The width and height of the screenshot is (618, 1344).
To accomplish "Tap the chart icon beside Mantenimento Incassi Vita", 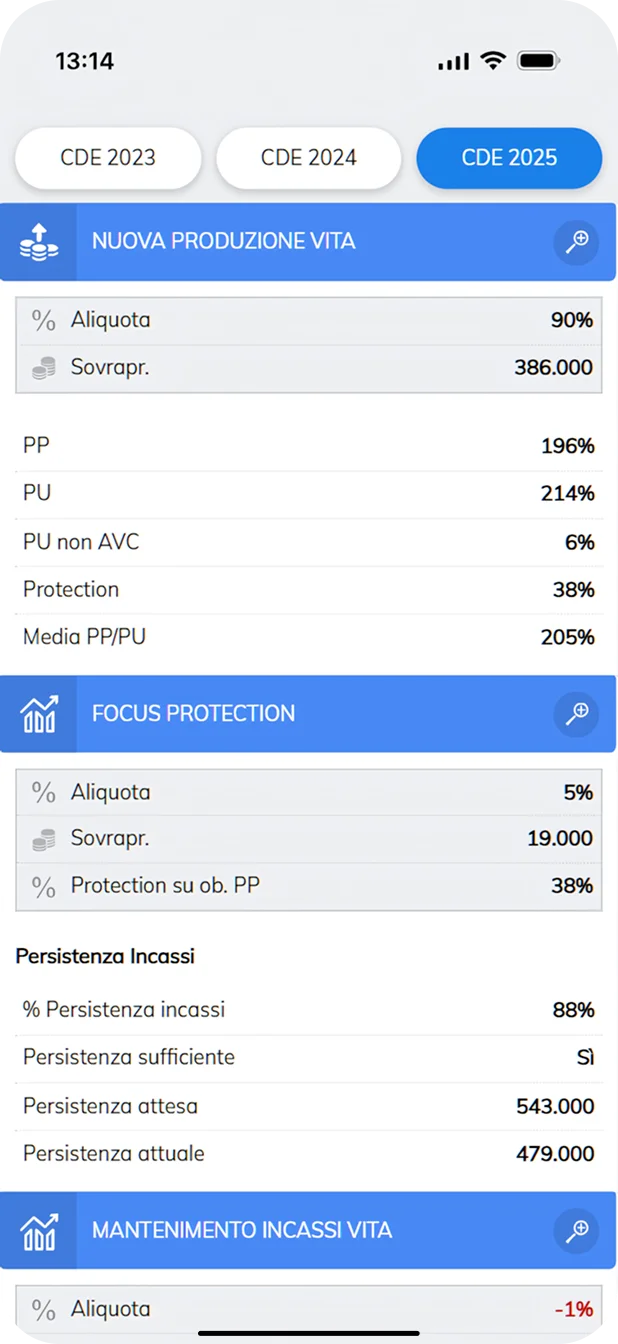I will tap(39, 1230).
